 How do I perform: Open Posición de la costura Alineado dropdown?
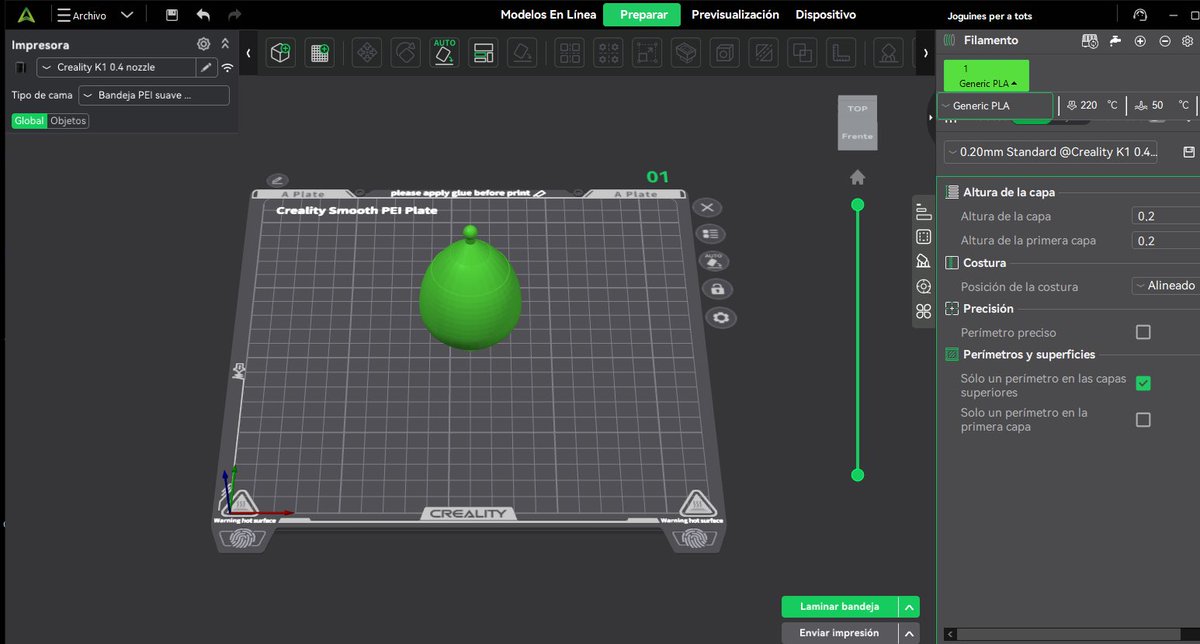click(1166, 286)
